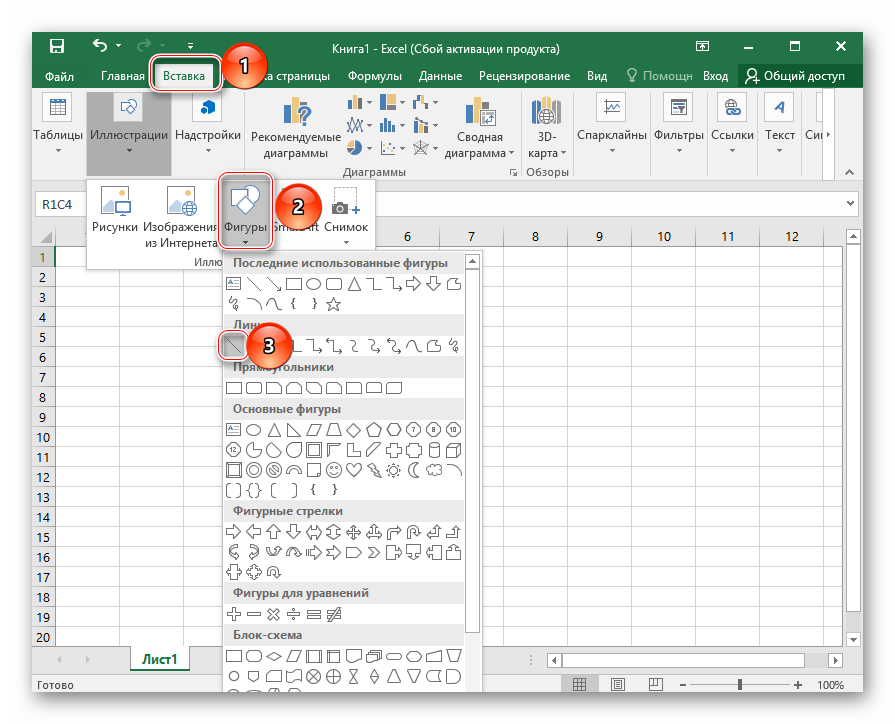The width and height of the screenshot is (895, 724).
Task: Select the not-equal equation shape
Action: [x=333, y=614]
